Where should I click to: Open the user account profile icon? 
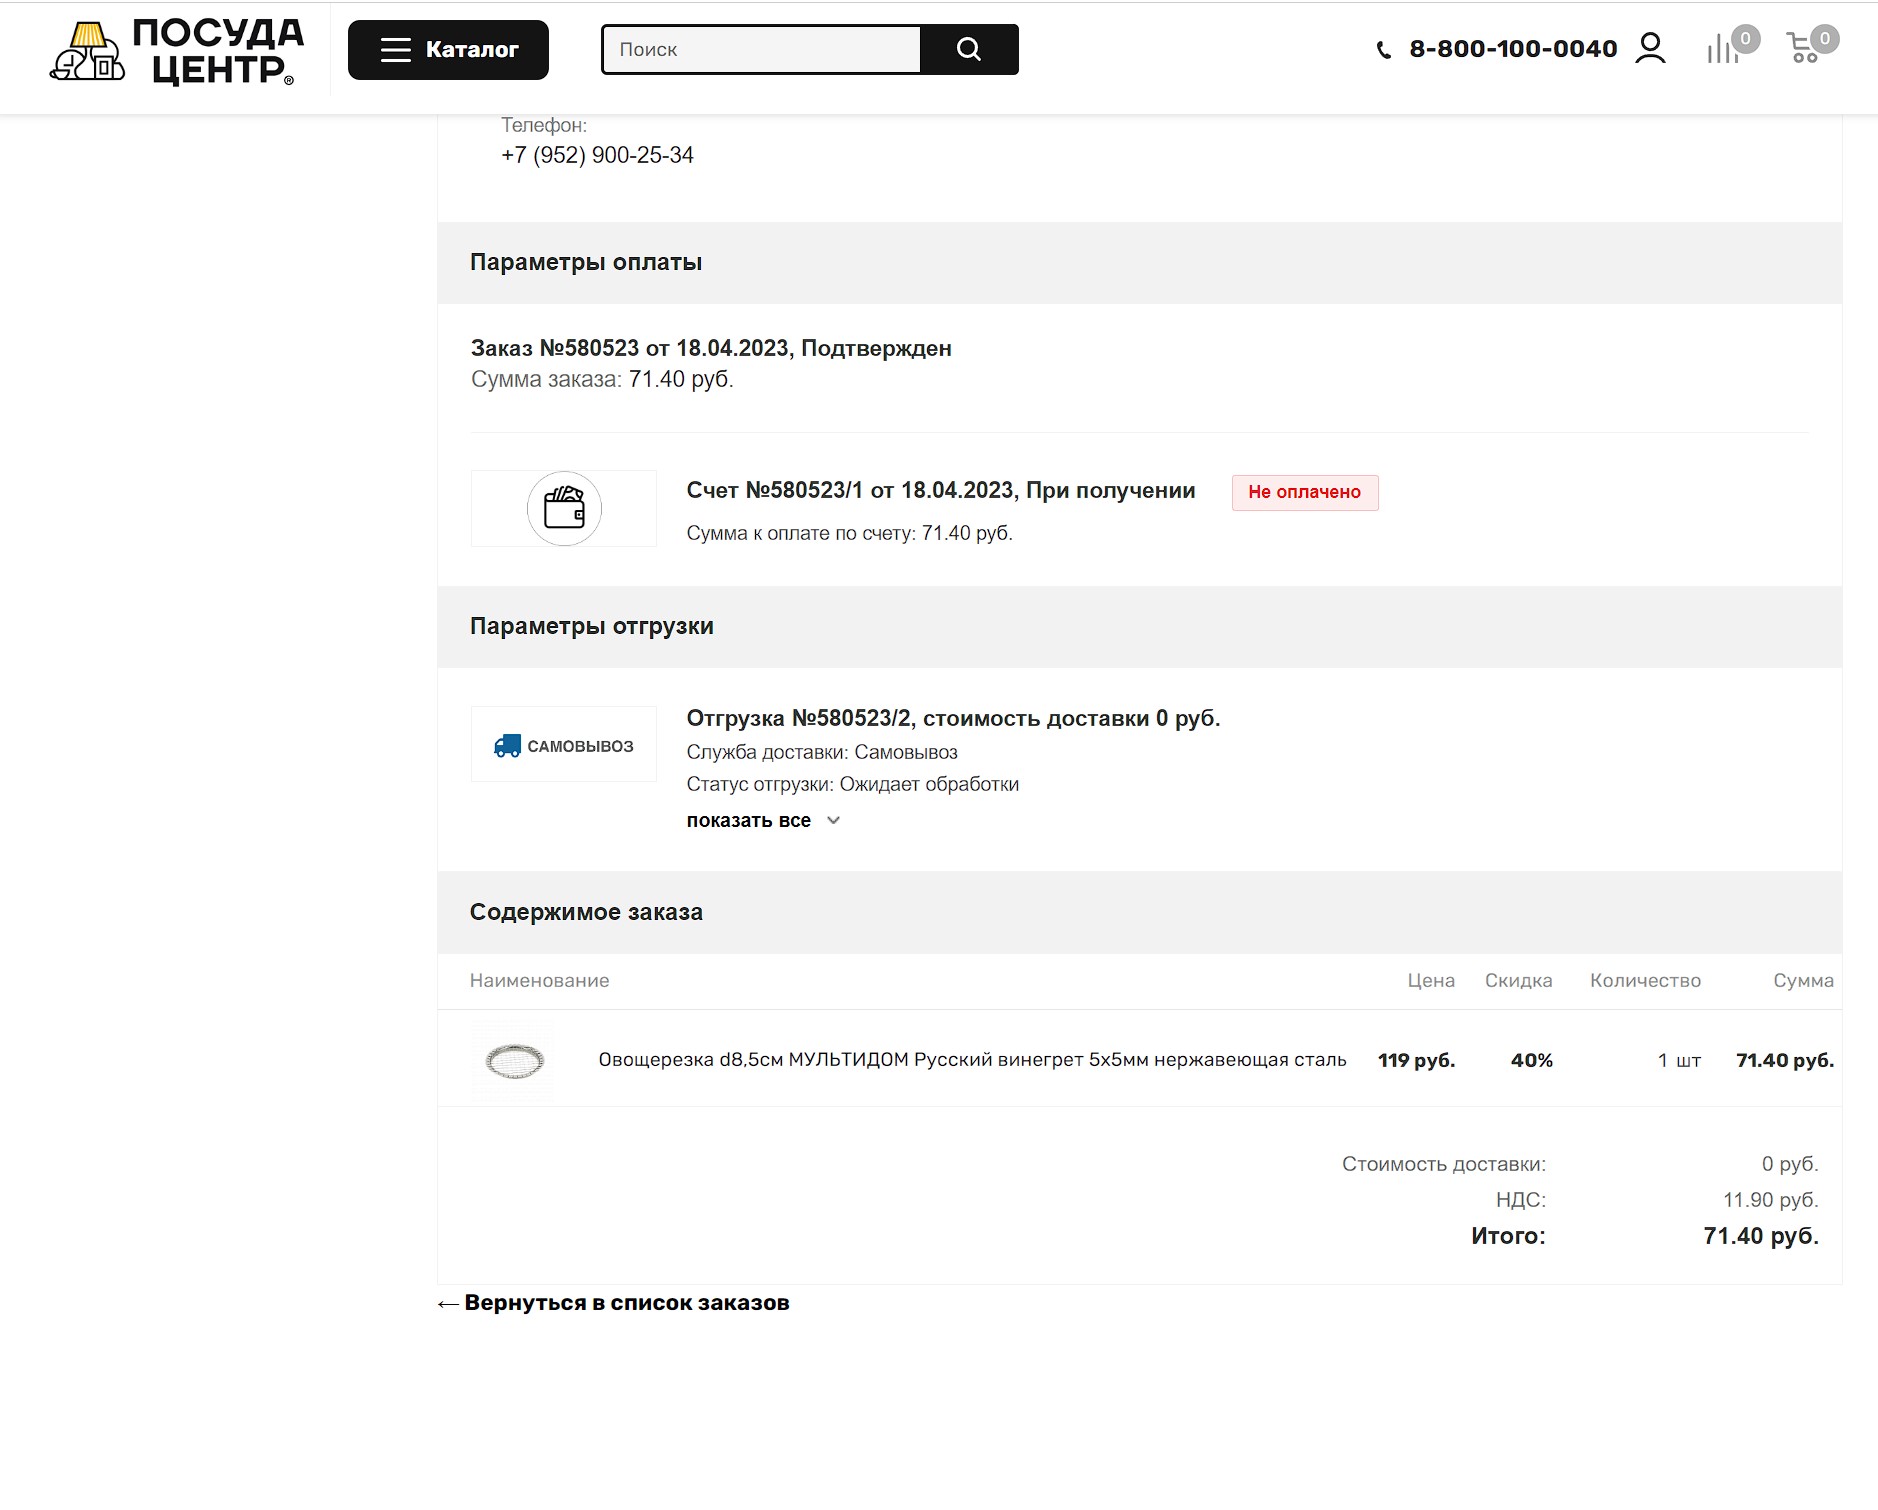pos(1650,48)
